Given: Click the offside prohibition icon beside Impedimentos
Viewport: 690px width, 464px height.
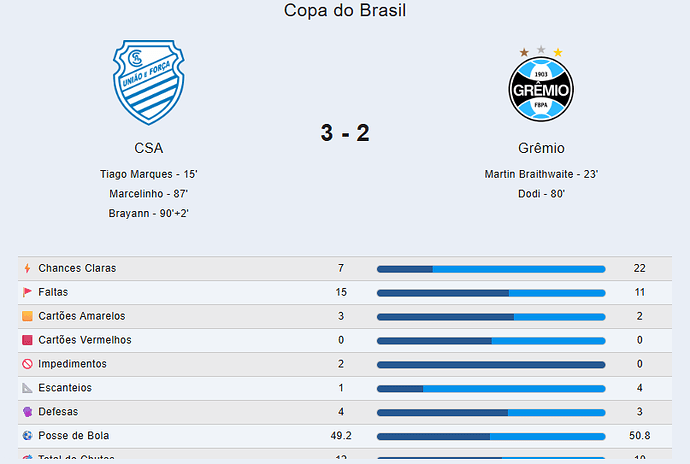Looking at the screenshot, I should pos(27,364).
